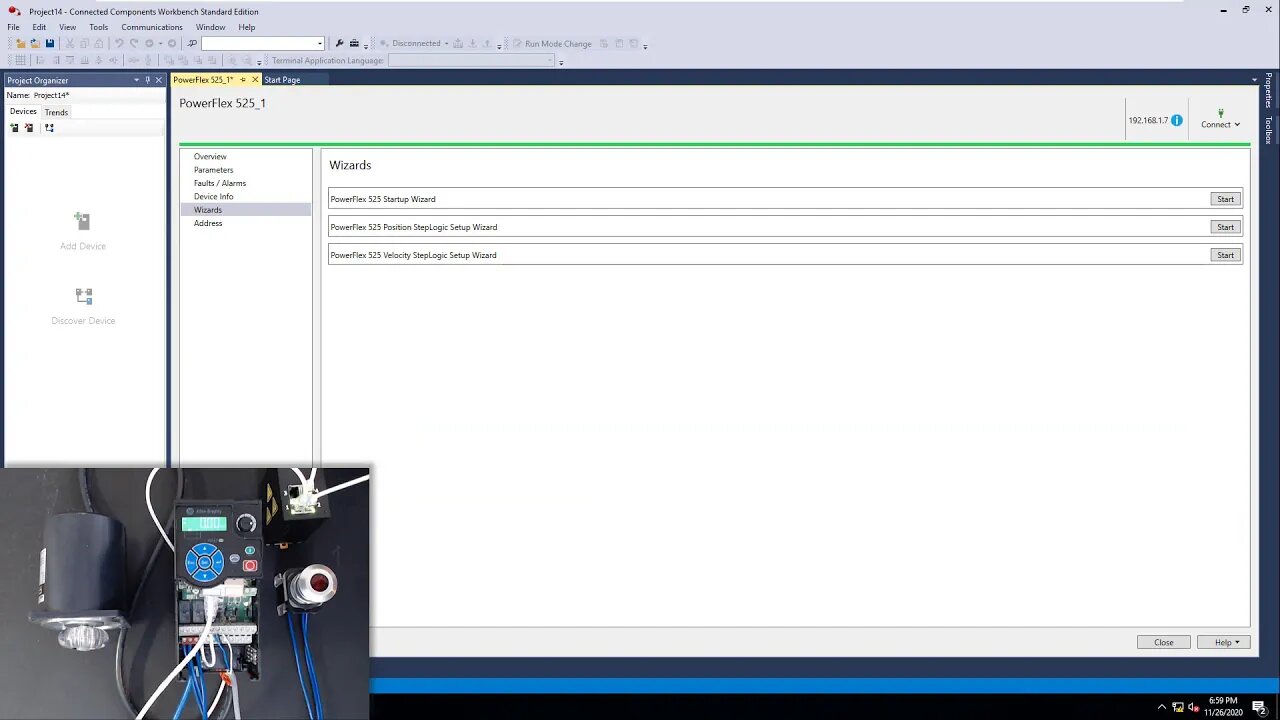The height and width of the screenshot is (720, 1280).
Task: Click the grid icon on second toolbar row
Action: (x=20, y=61)
